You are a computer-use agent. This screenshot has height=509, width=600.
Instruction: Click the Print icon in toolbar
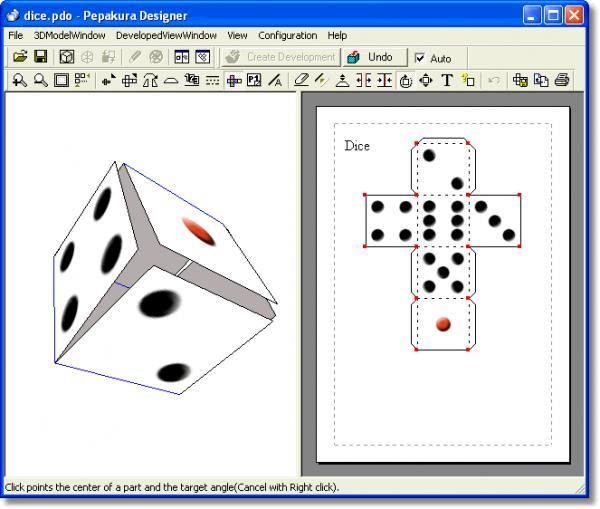point(562,81)
